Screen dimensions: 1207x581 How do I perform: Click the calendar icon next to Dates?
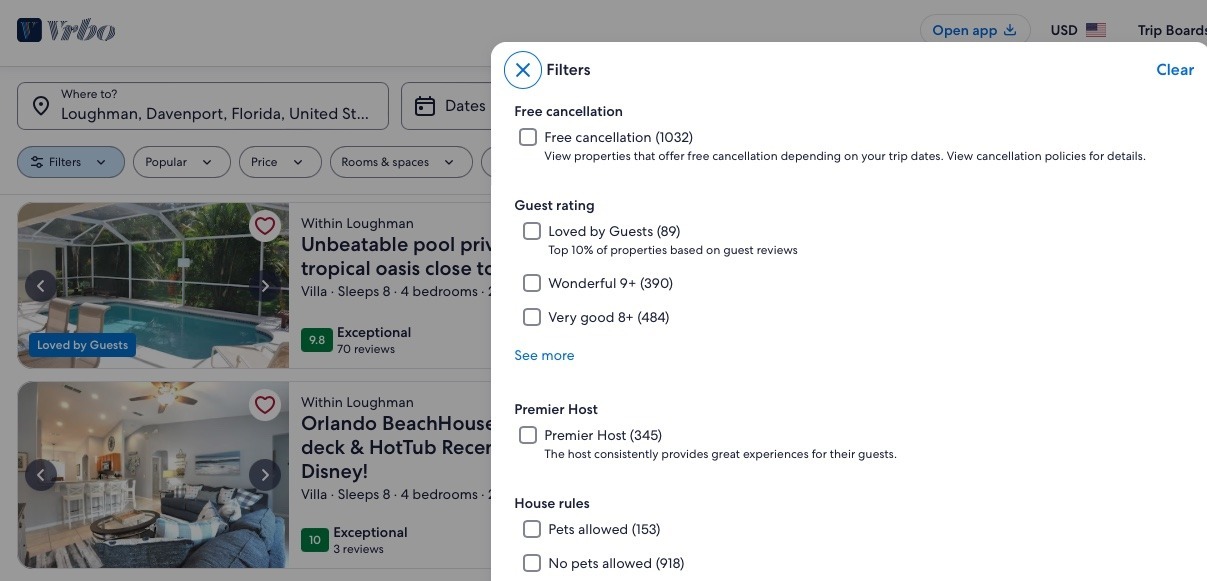click(425, 105)
